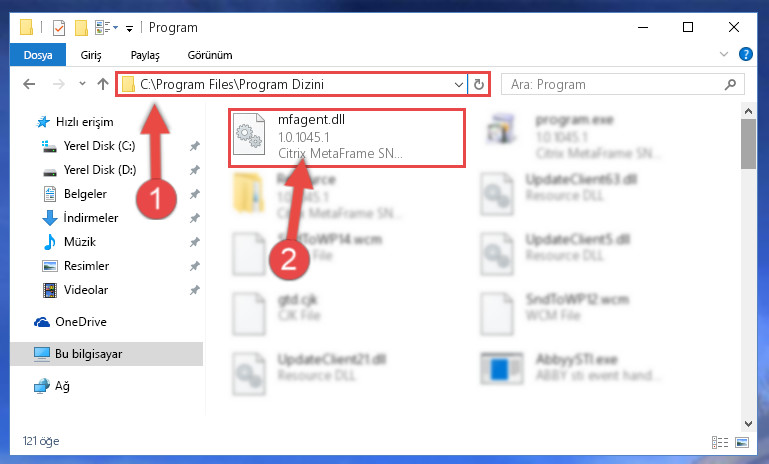The image size is (769, 464).
Task: Unpin Belgeler from quick access
Action: pyautogui.click(x=195, y=194)
